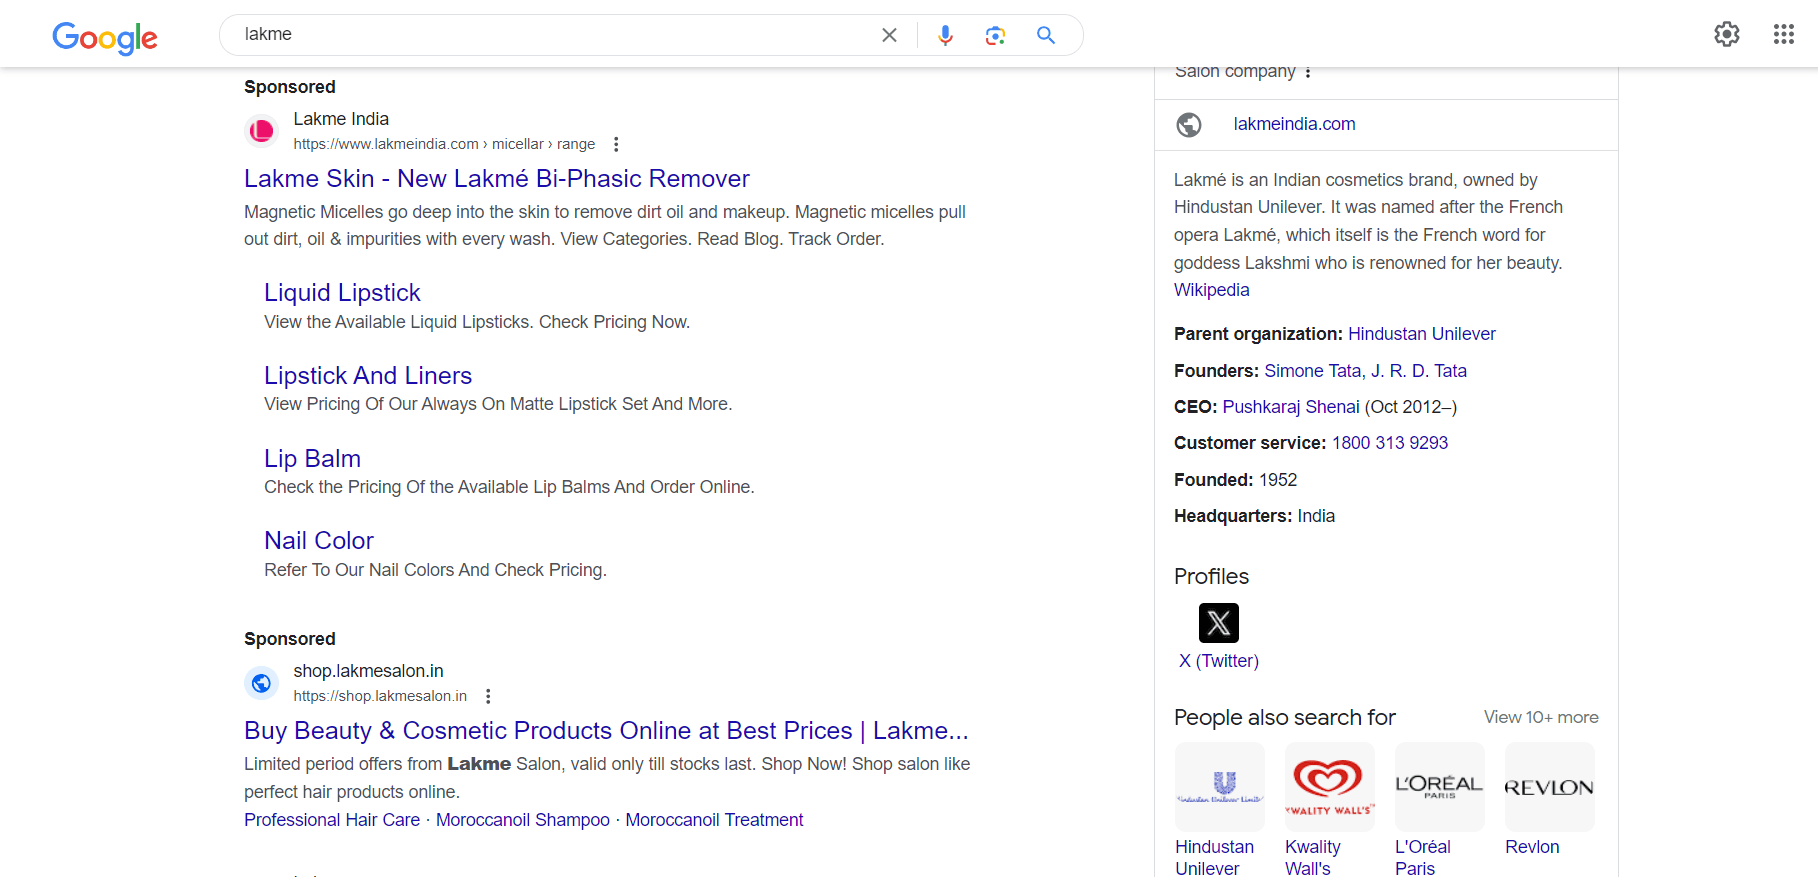Screen dimensions: 1818x877
Task: Open the Wikipedia source link
Action: click(1211, 290)
